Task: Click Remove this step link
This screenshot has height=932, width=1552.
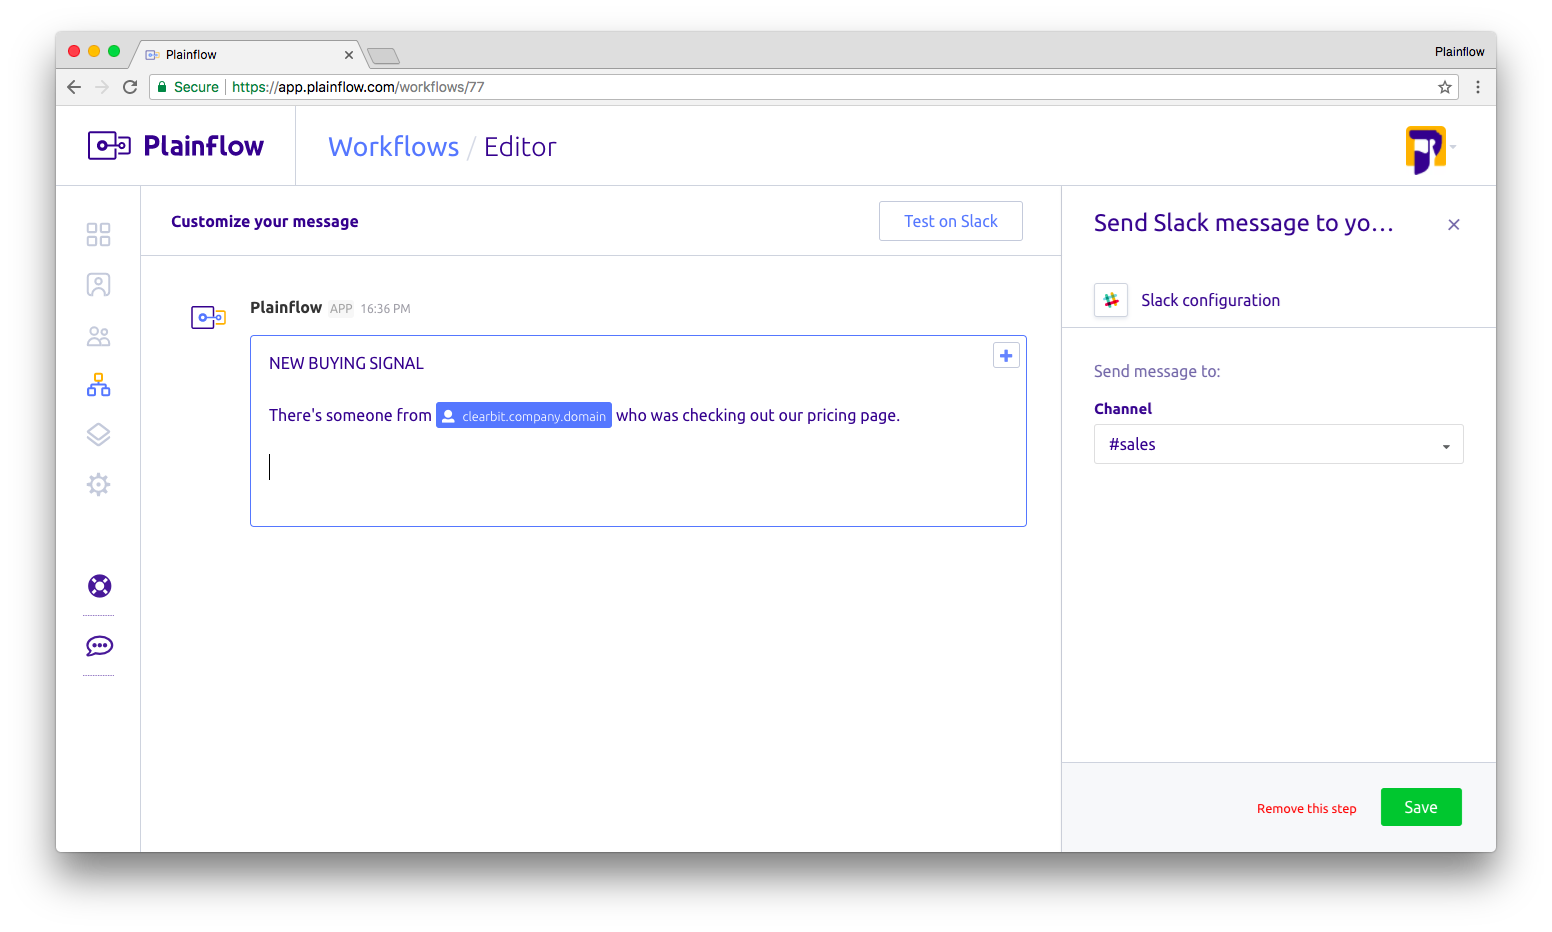Action: [x=1307, y=809]
